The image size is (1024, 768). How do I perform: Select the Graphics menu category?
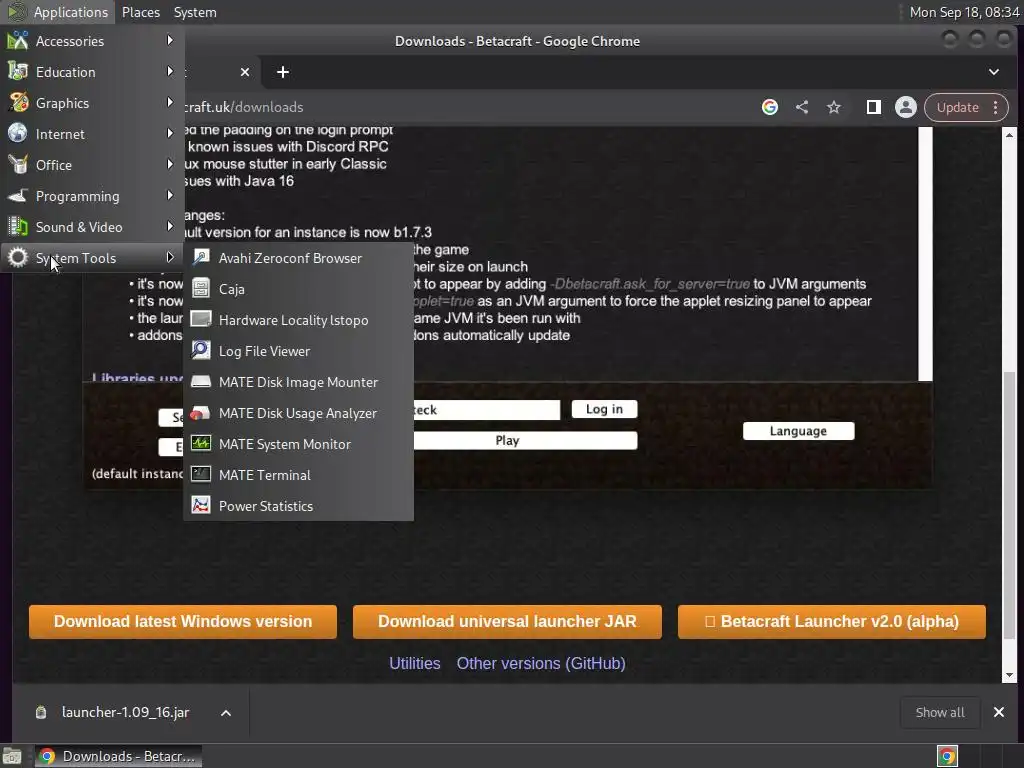coord(92,103)
